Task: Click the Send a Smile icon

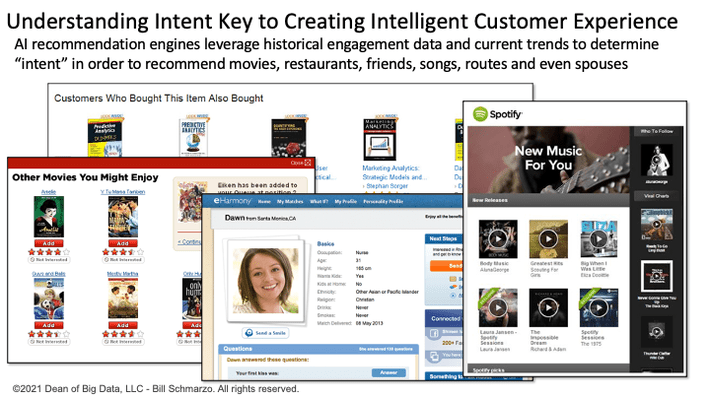Action: click(x=249, y=333)
